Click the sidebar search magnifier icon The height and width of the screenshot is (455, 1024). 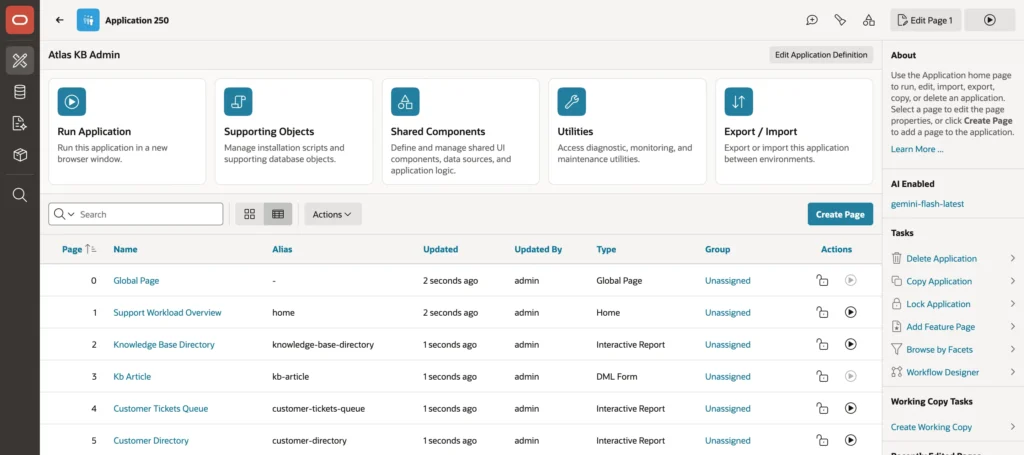click(20, 195)
